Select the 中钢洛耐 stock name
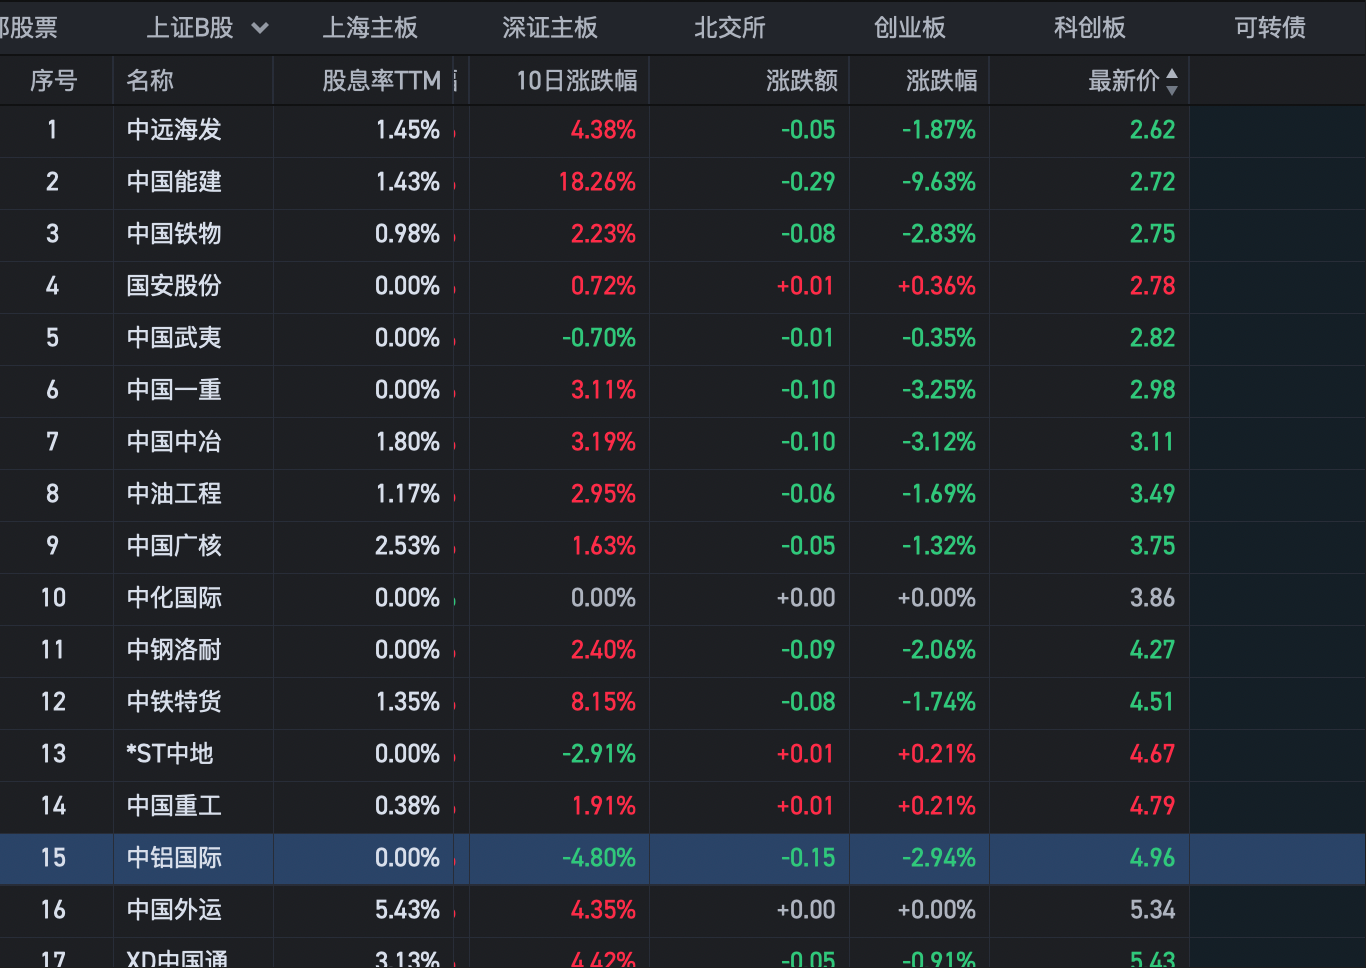 pos(174,650)
